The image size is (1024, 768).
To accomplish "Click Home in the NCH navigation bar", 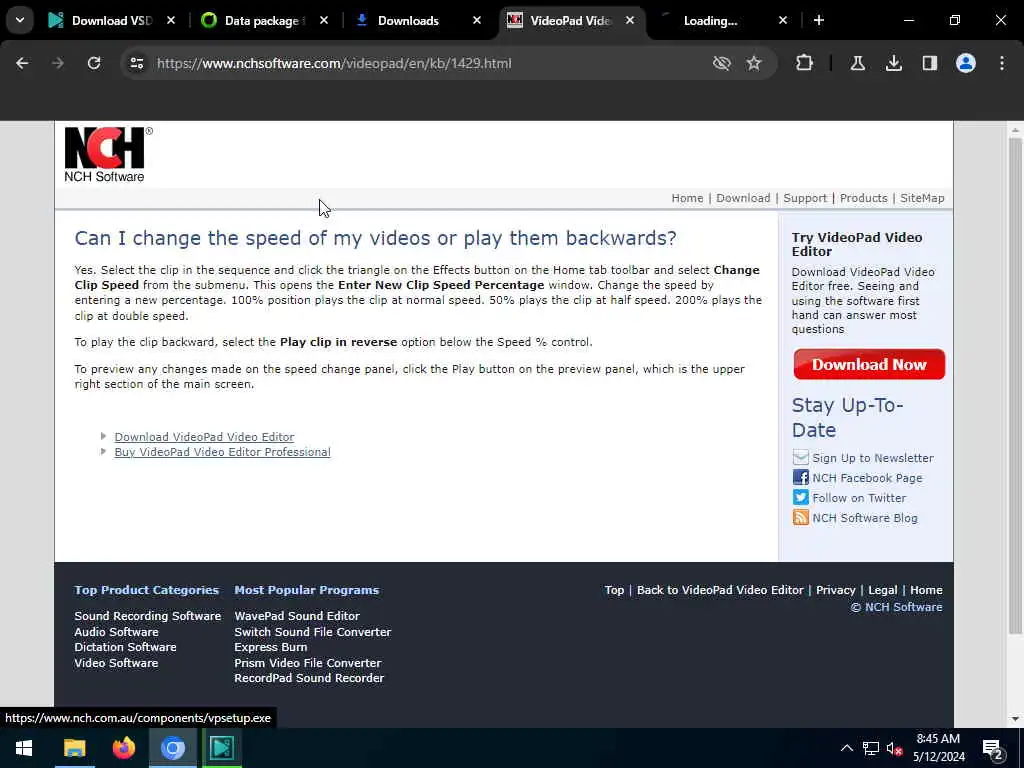I will click(x=687, y=198).
